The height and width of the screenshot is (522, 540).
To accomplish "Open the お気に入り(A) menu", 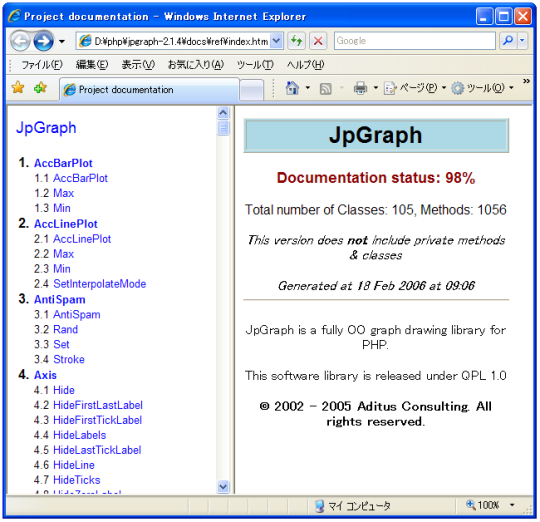I will 196,65.
